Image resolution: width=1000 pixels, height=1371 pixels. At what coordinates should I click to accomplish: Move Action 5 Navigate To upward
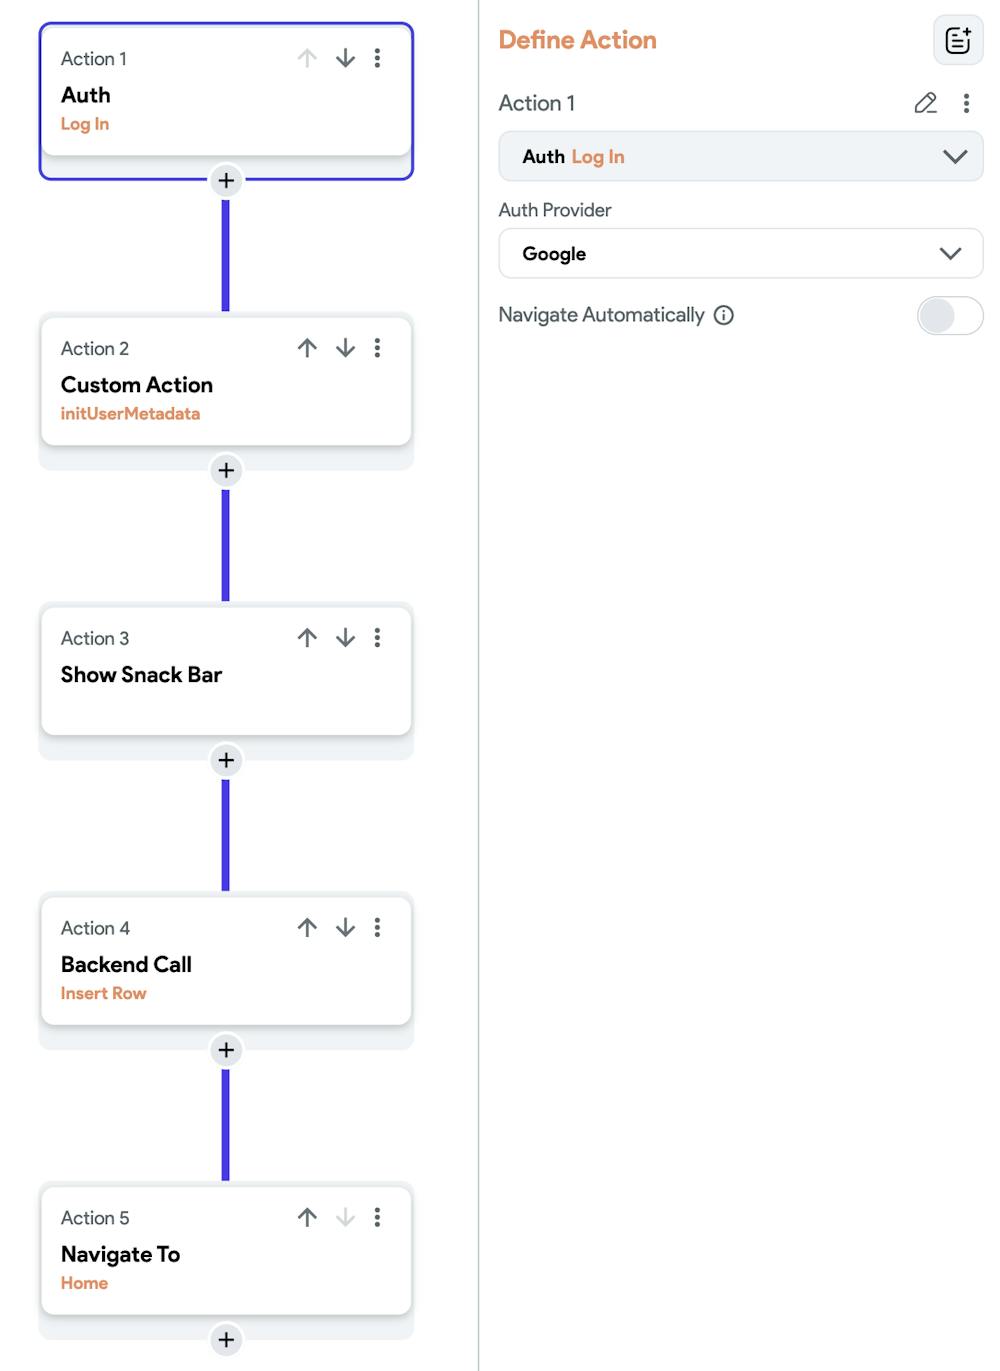point(307,1217)
